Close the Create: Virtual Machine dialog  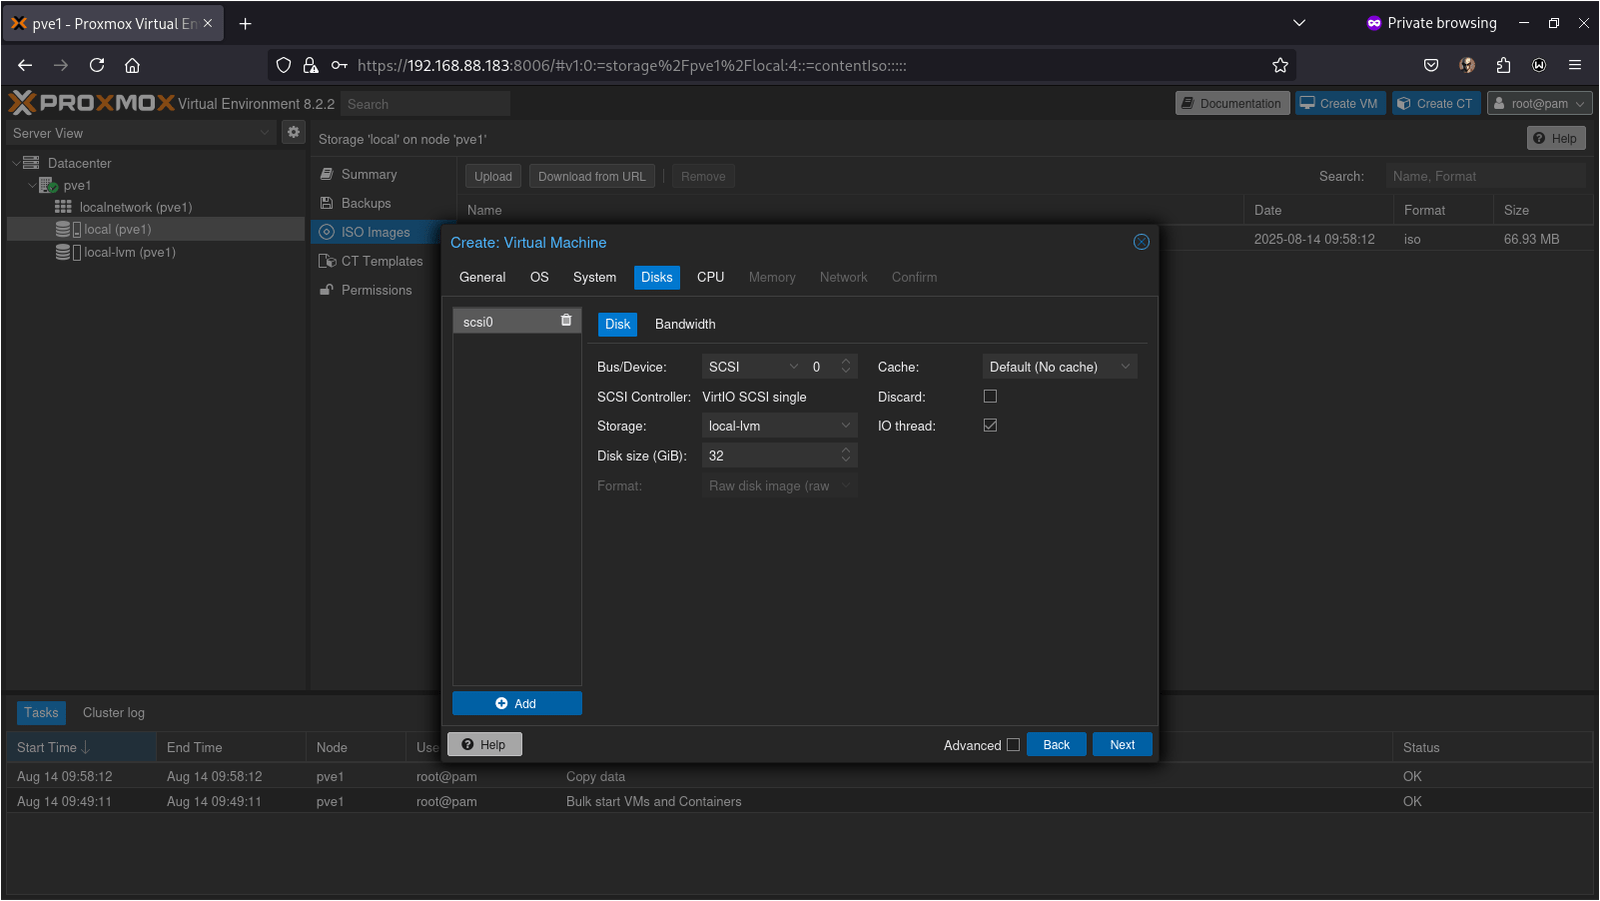[x=1141, y=242]
